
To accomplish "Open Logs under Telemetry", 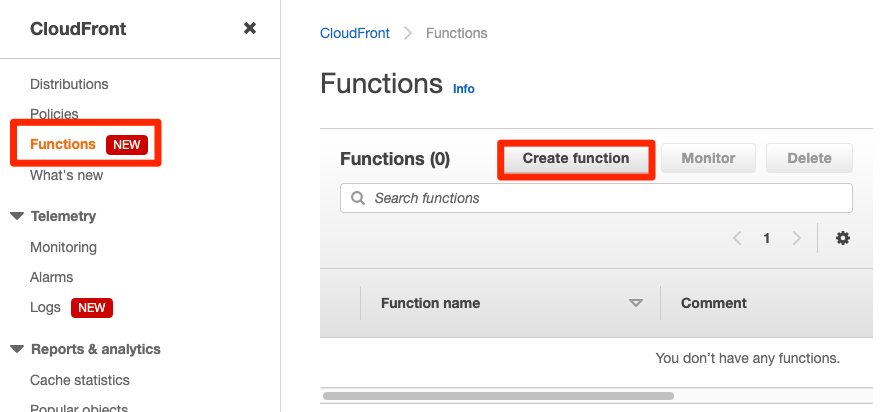I will 45,308.
